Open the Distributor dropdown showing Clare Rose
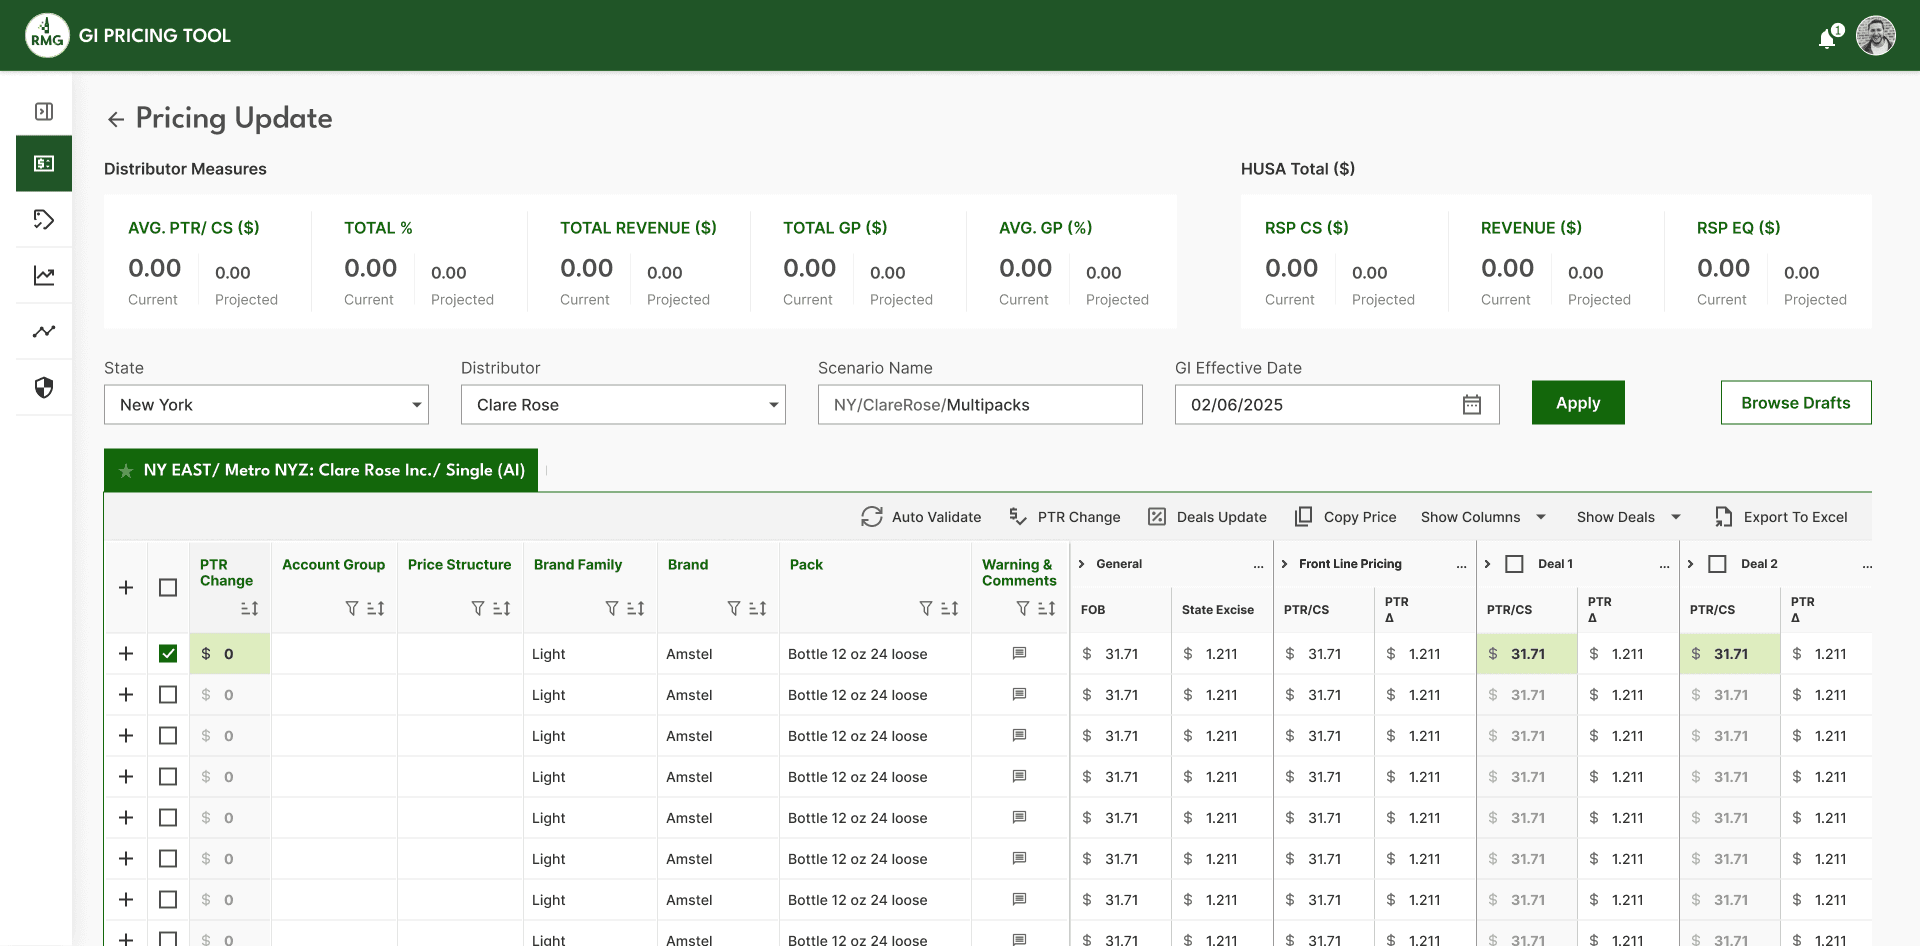The width and height of the screenshot is (1920, 946). [623, 405]
